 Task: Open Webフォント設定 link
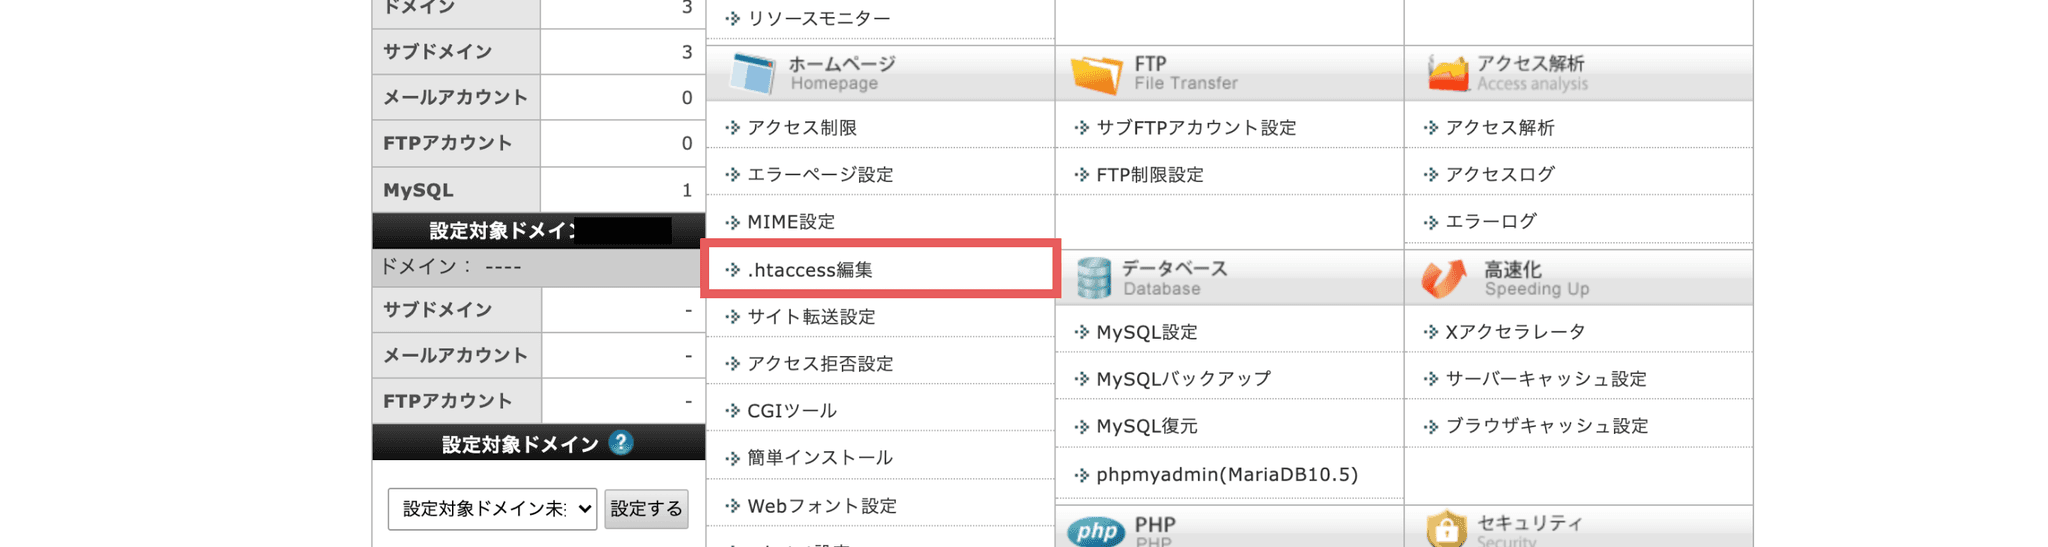822,505
